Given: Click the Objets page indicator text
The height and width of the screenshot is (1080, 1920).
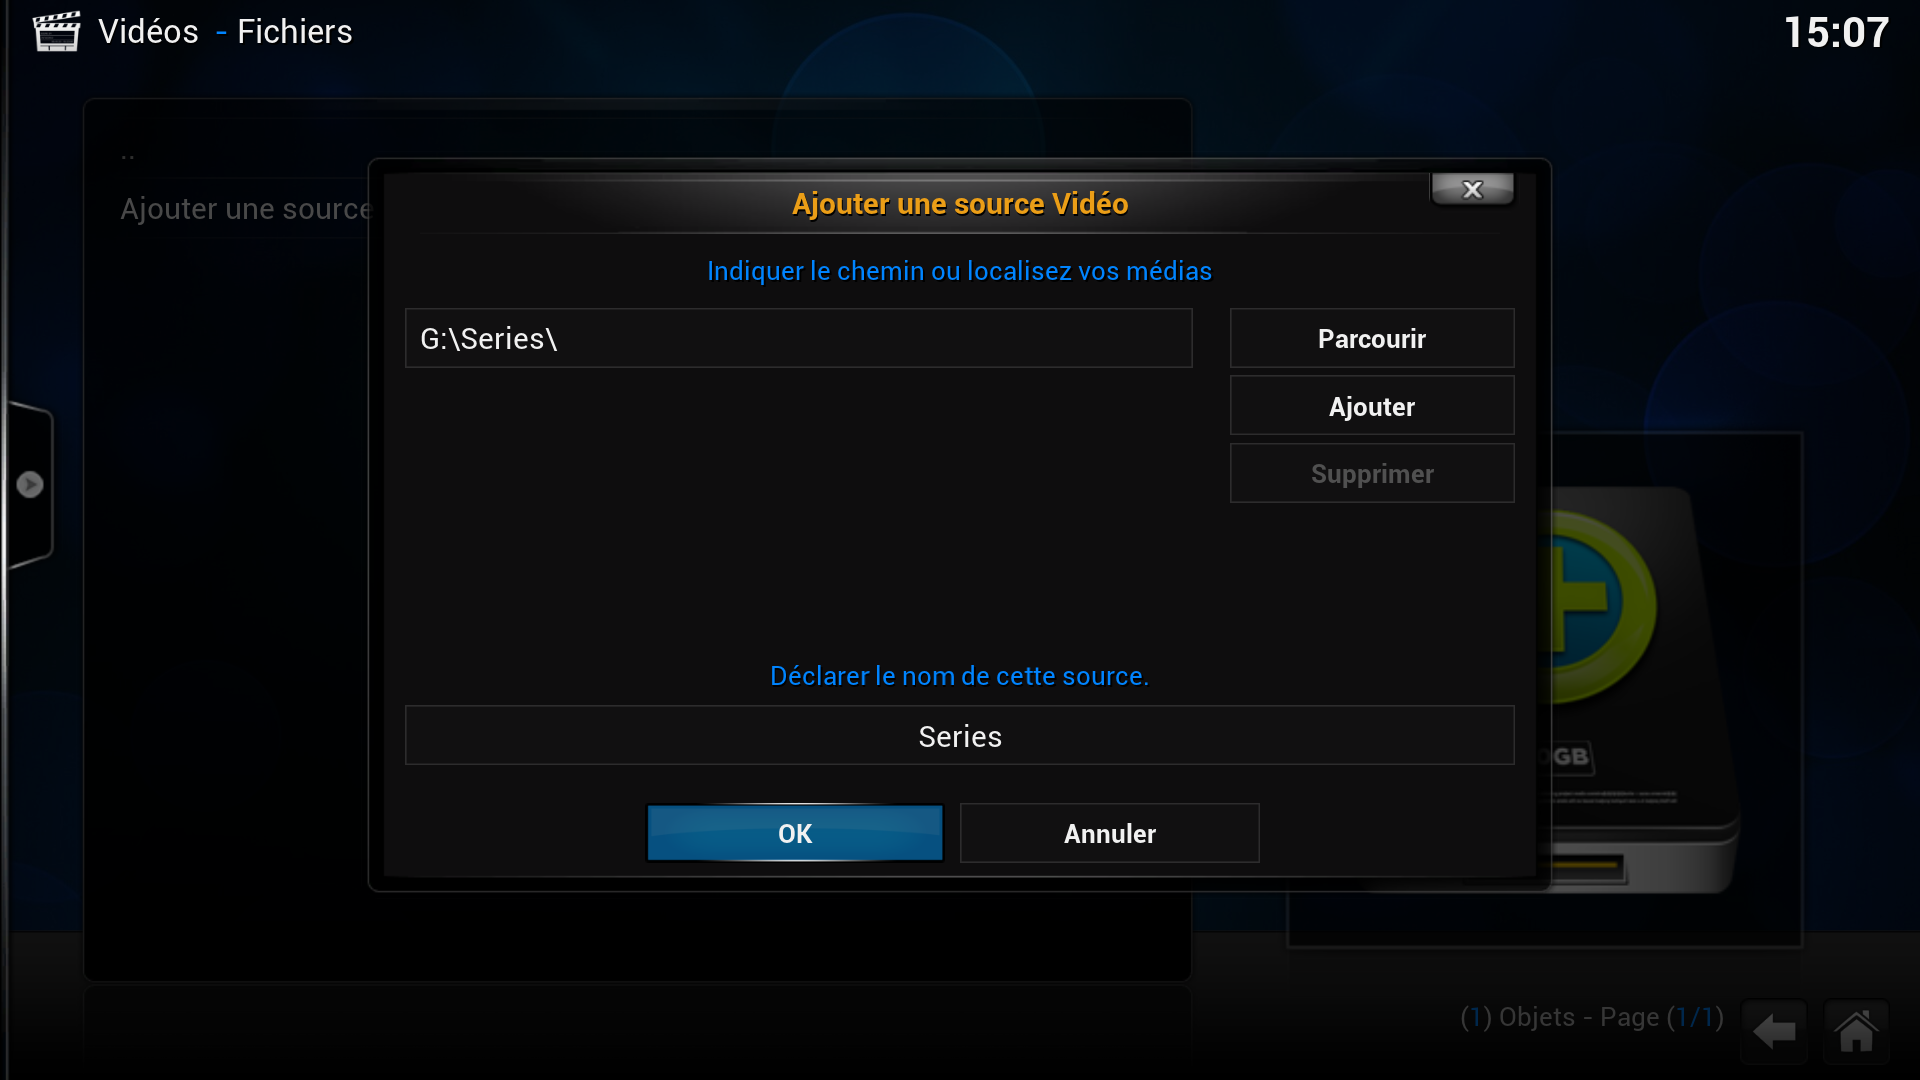Looking at the screenshot, I should point(1591,1017).
